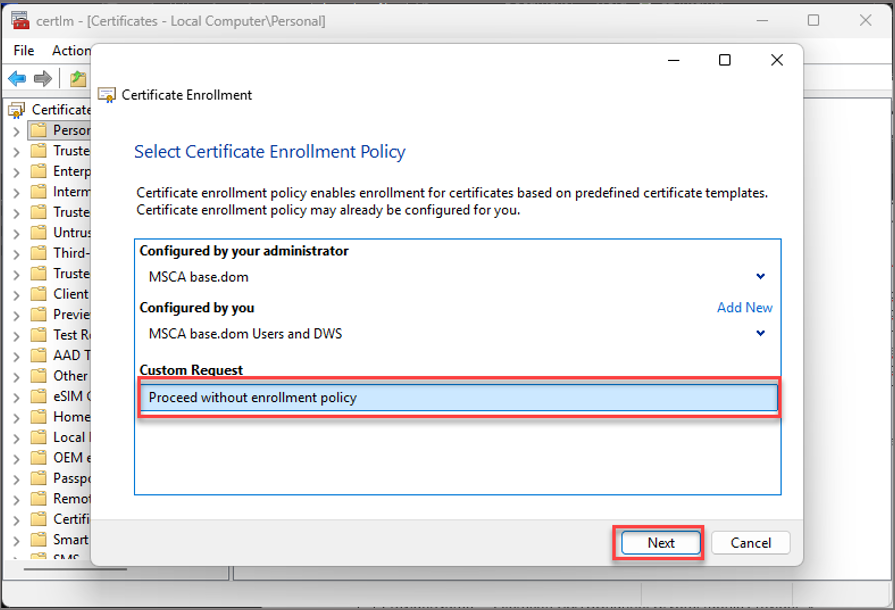
Task: Click the tree pane horizontal scrollbar
Action: coord(75,569)
